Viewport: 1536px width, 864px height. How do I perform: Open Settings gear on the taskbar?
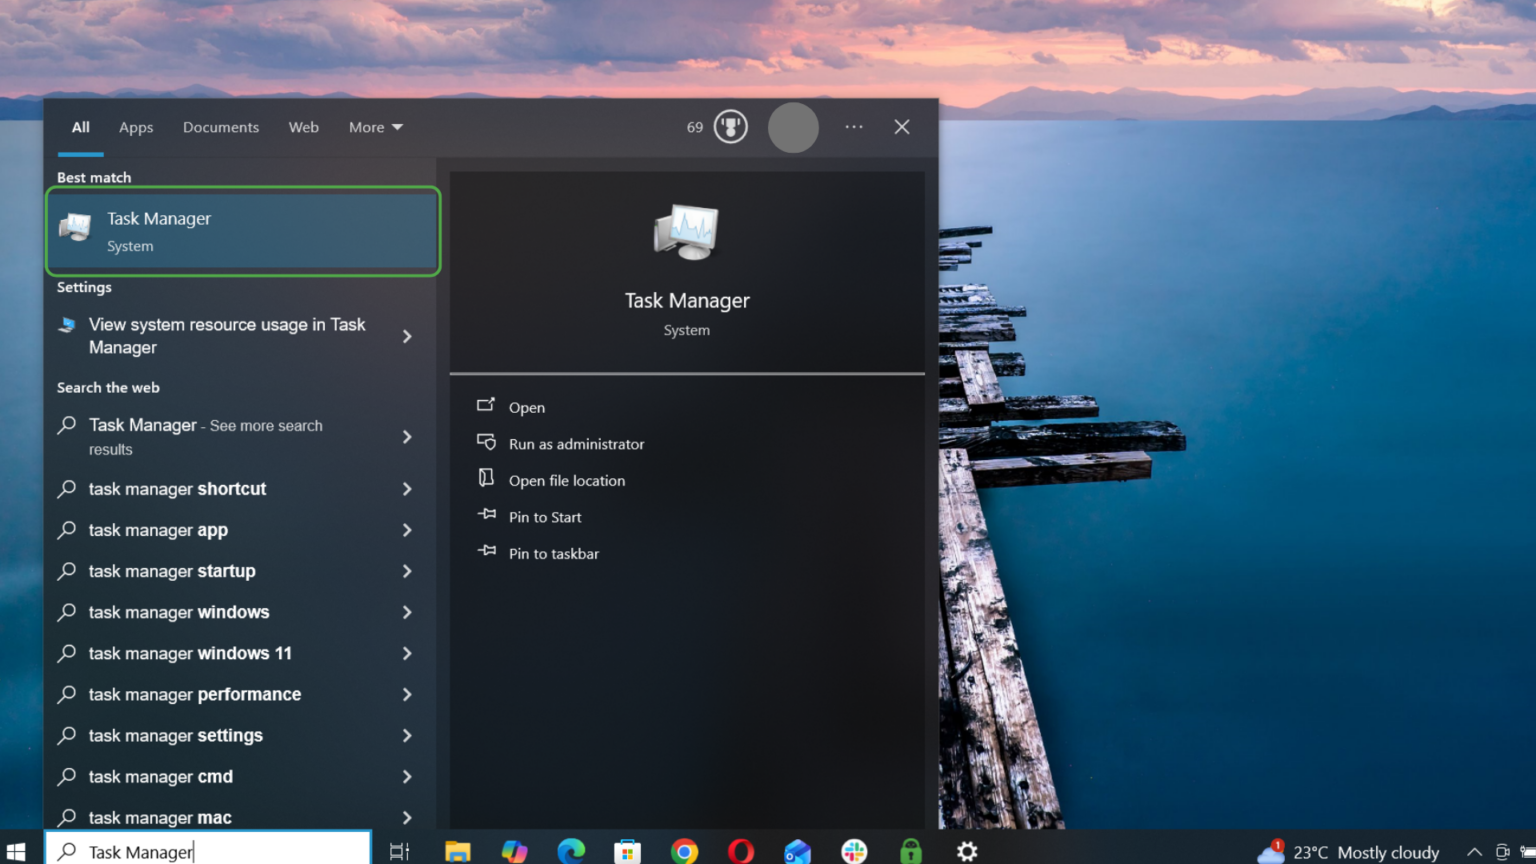[x=967, y=851]
